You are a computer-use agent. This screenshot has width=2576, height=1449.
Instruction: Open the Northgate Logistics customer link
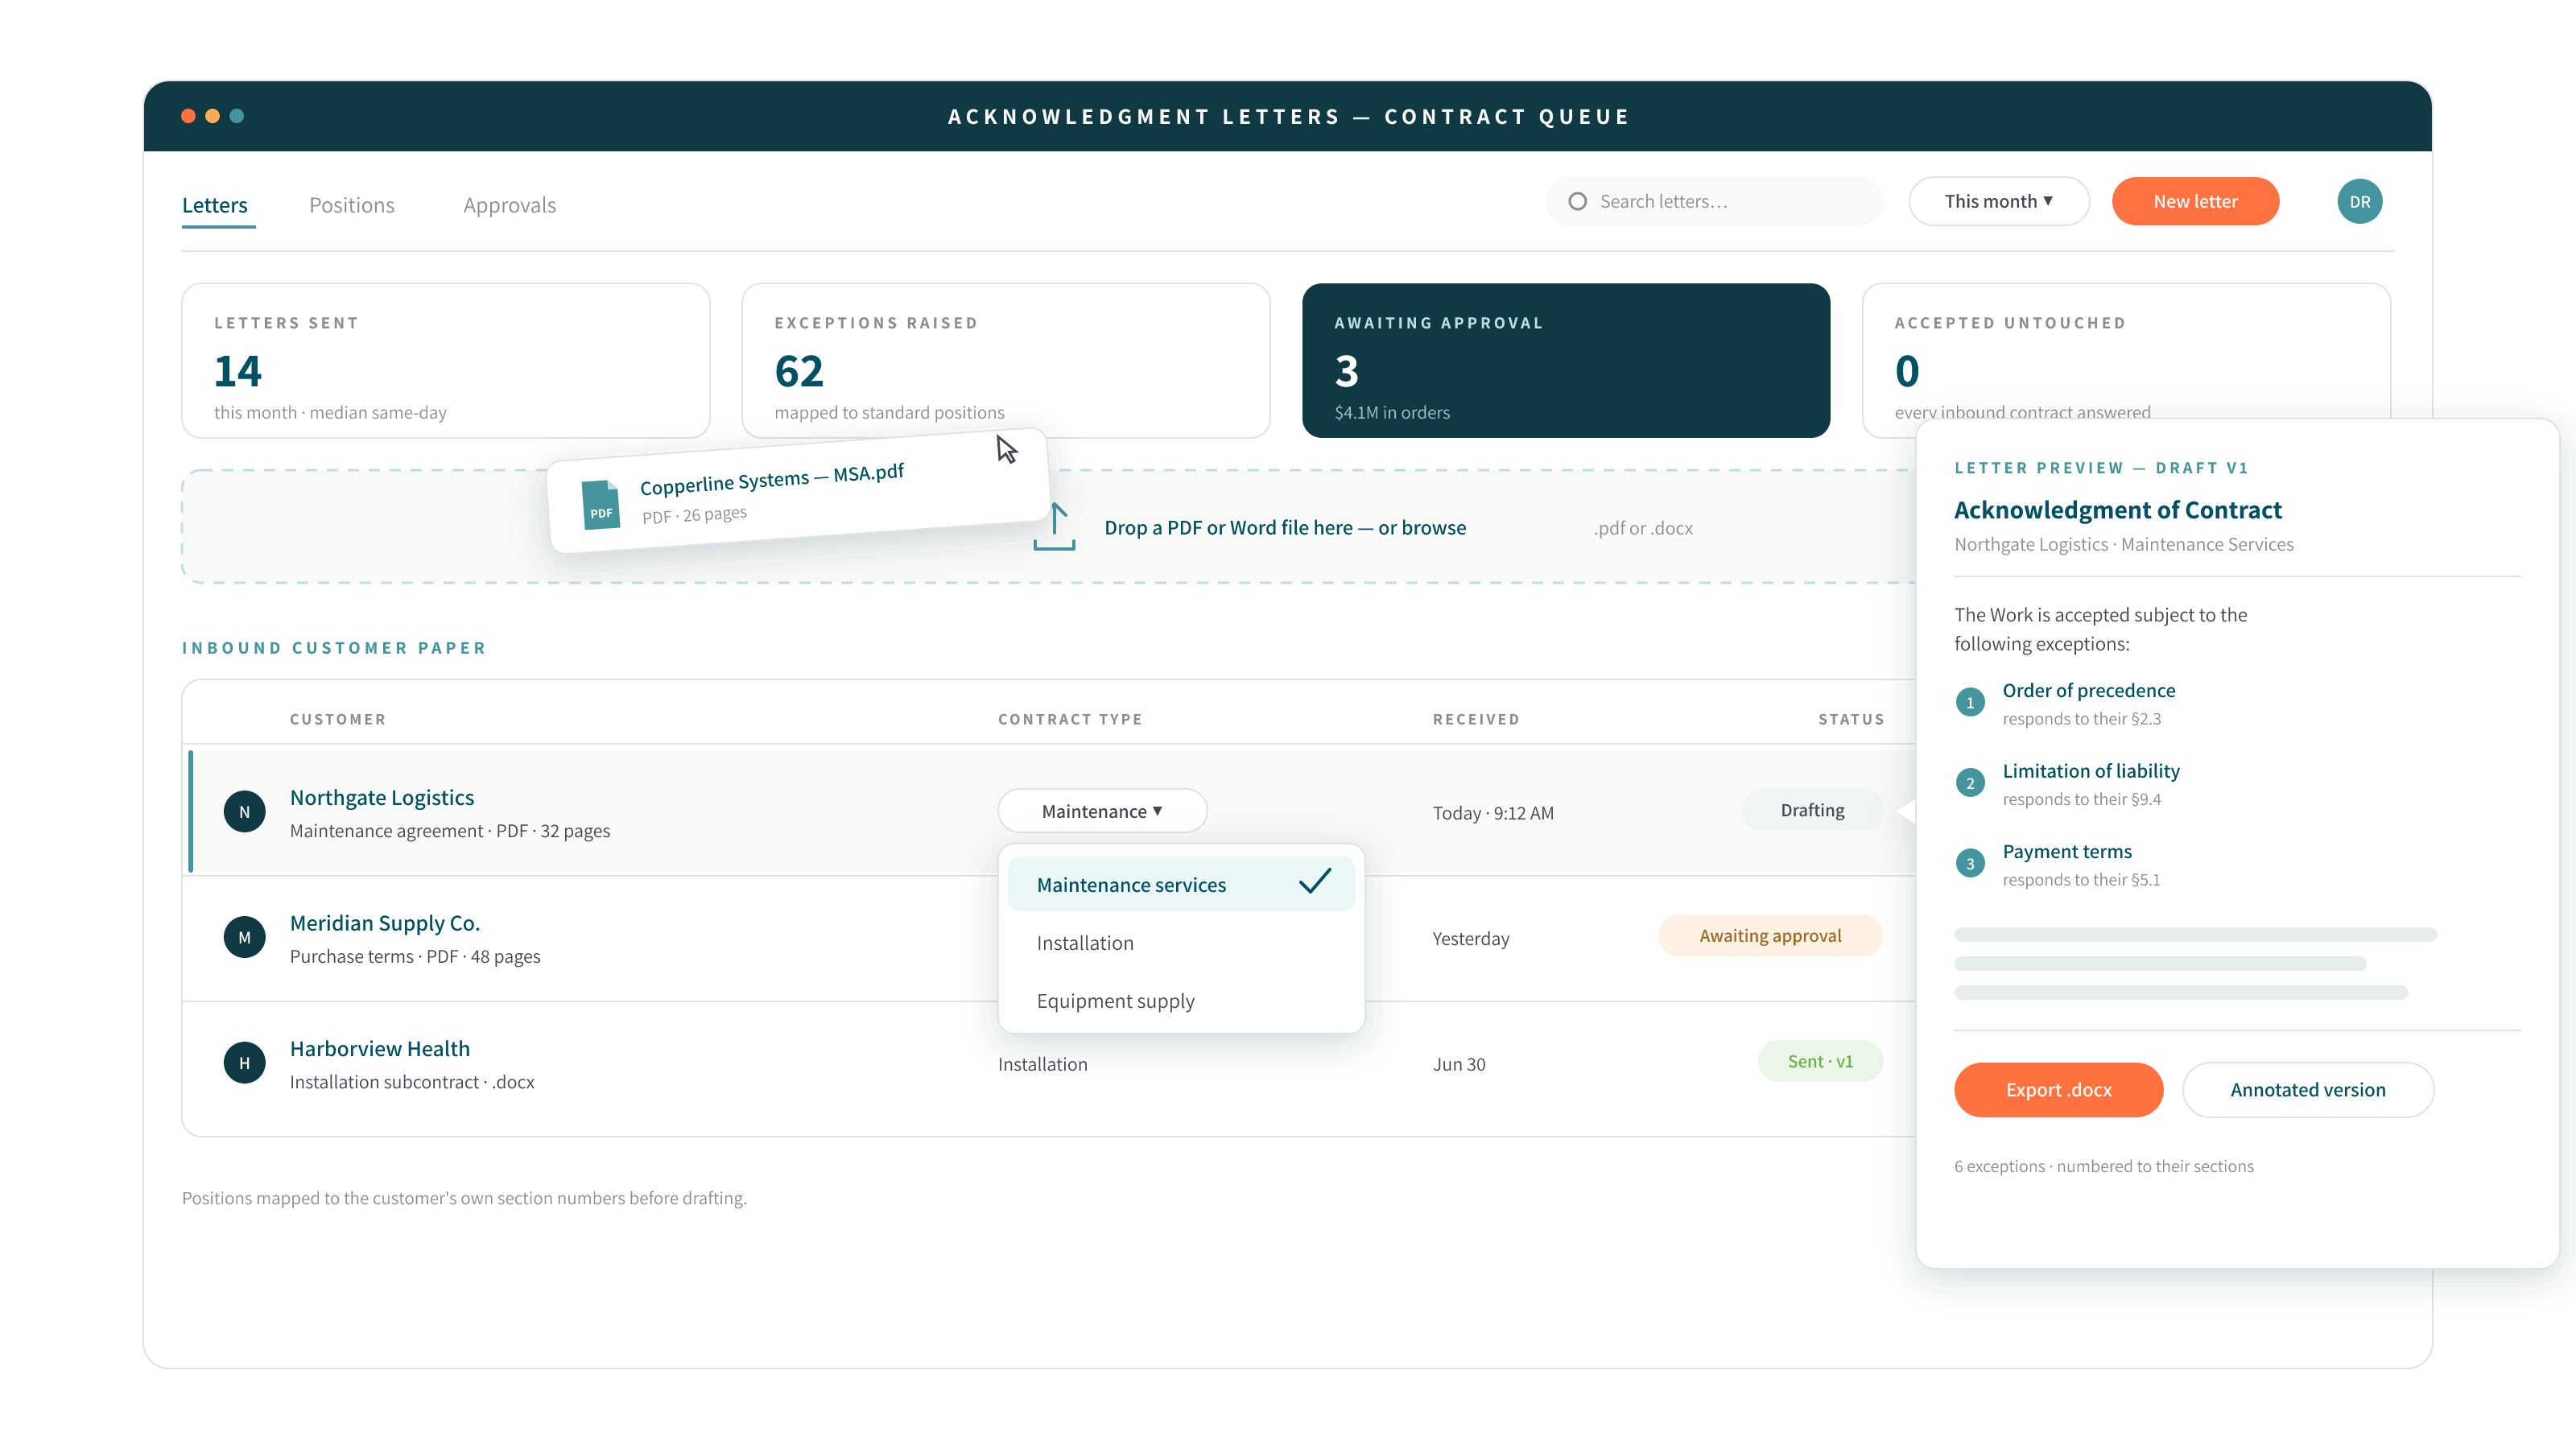382,798
